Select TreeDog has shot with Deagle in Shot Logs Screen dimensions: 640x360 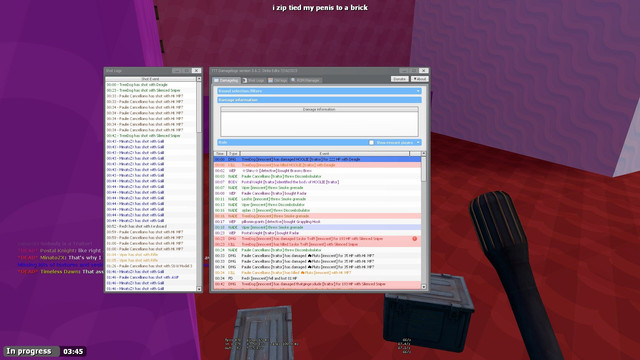coord(151,85)
